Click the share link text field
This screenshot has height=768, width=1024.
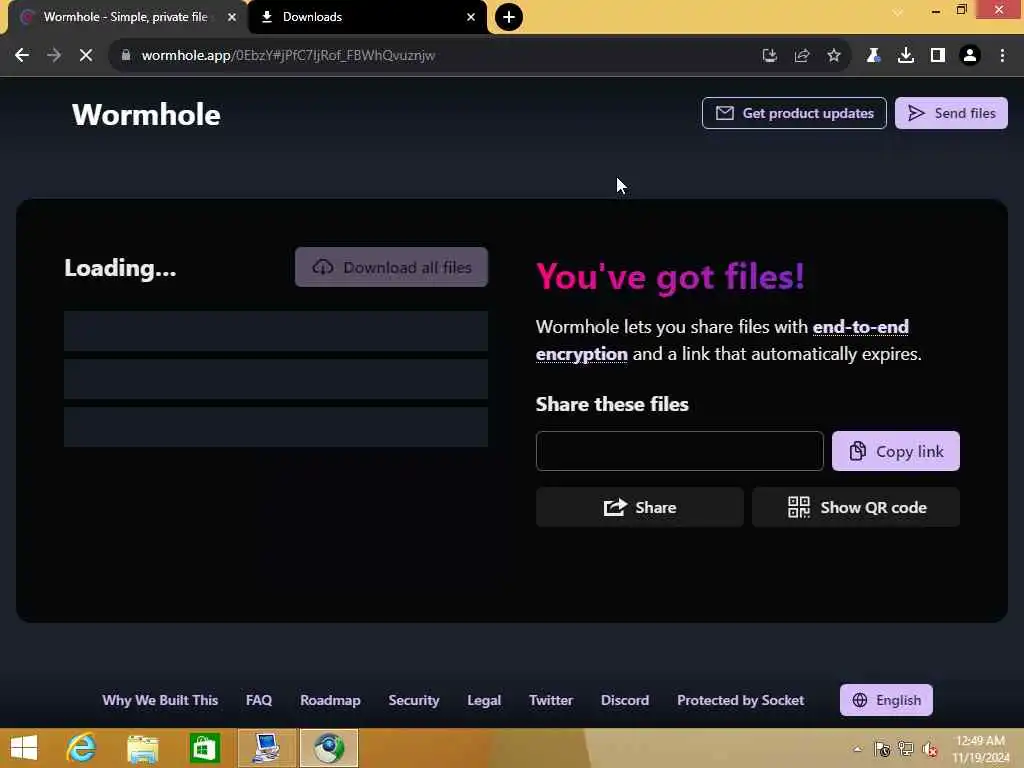(x=679, y=451)
